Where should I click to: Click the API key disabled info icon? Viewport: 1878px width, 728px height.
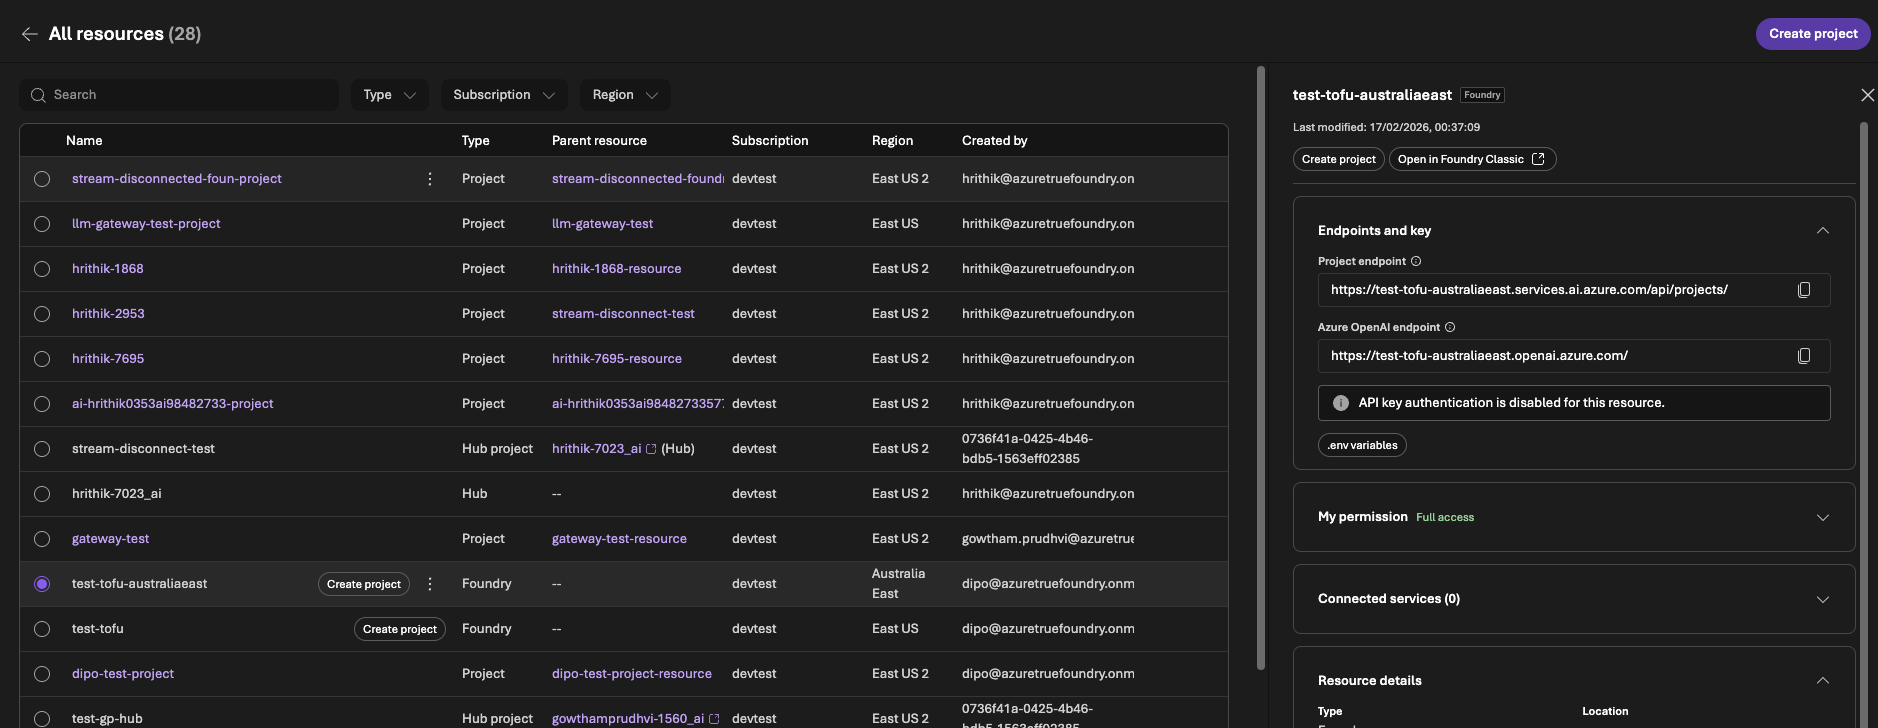1341,403
